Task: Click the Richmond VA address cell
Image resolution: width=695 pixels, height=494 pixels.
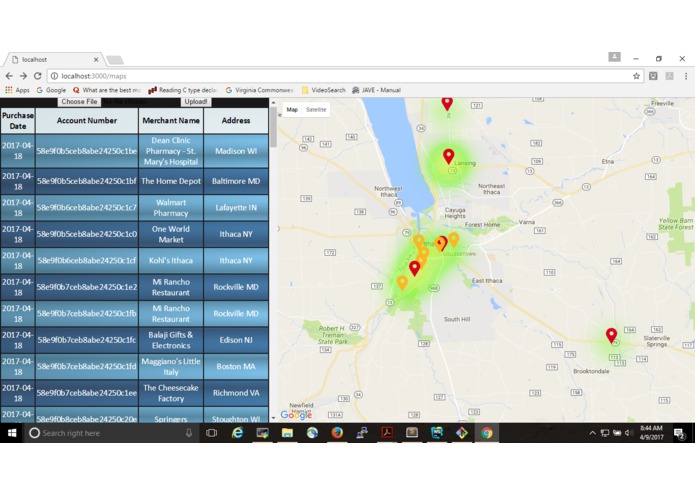Action: (x=236, y=393)
